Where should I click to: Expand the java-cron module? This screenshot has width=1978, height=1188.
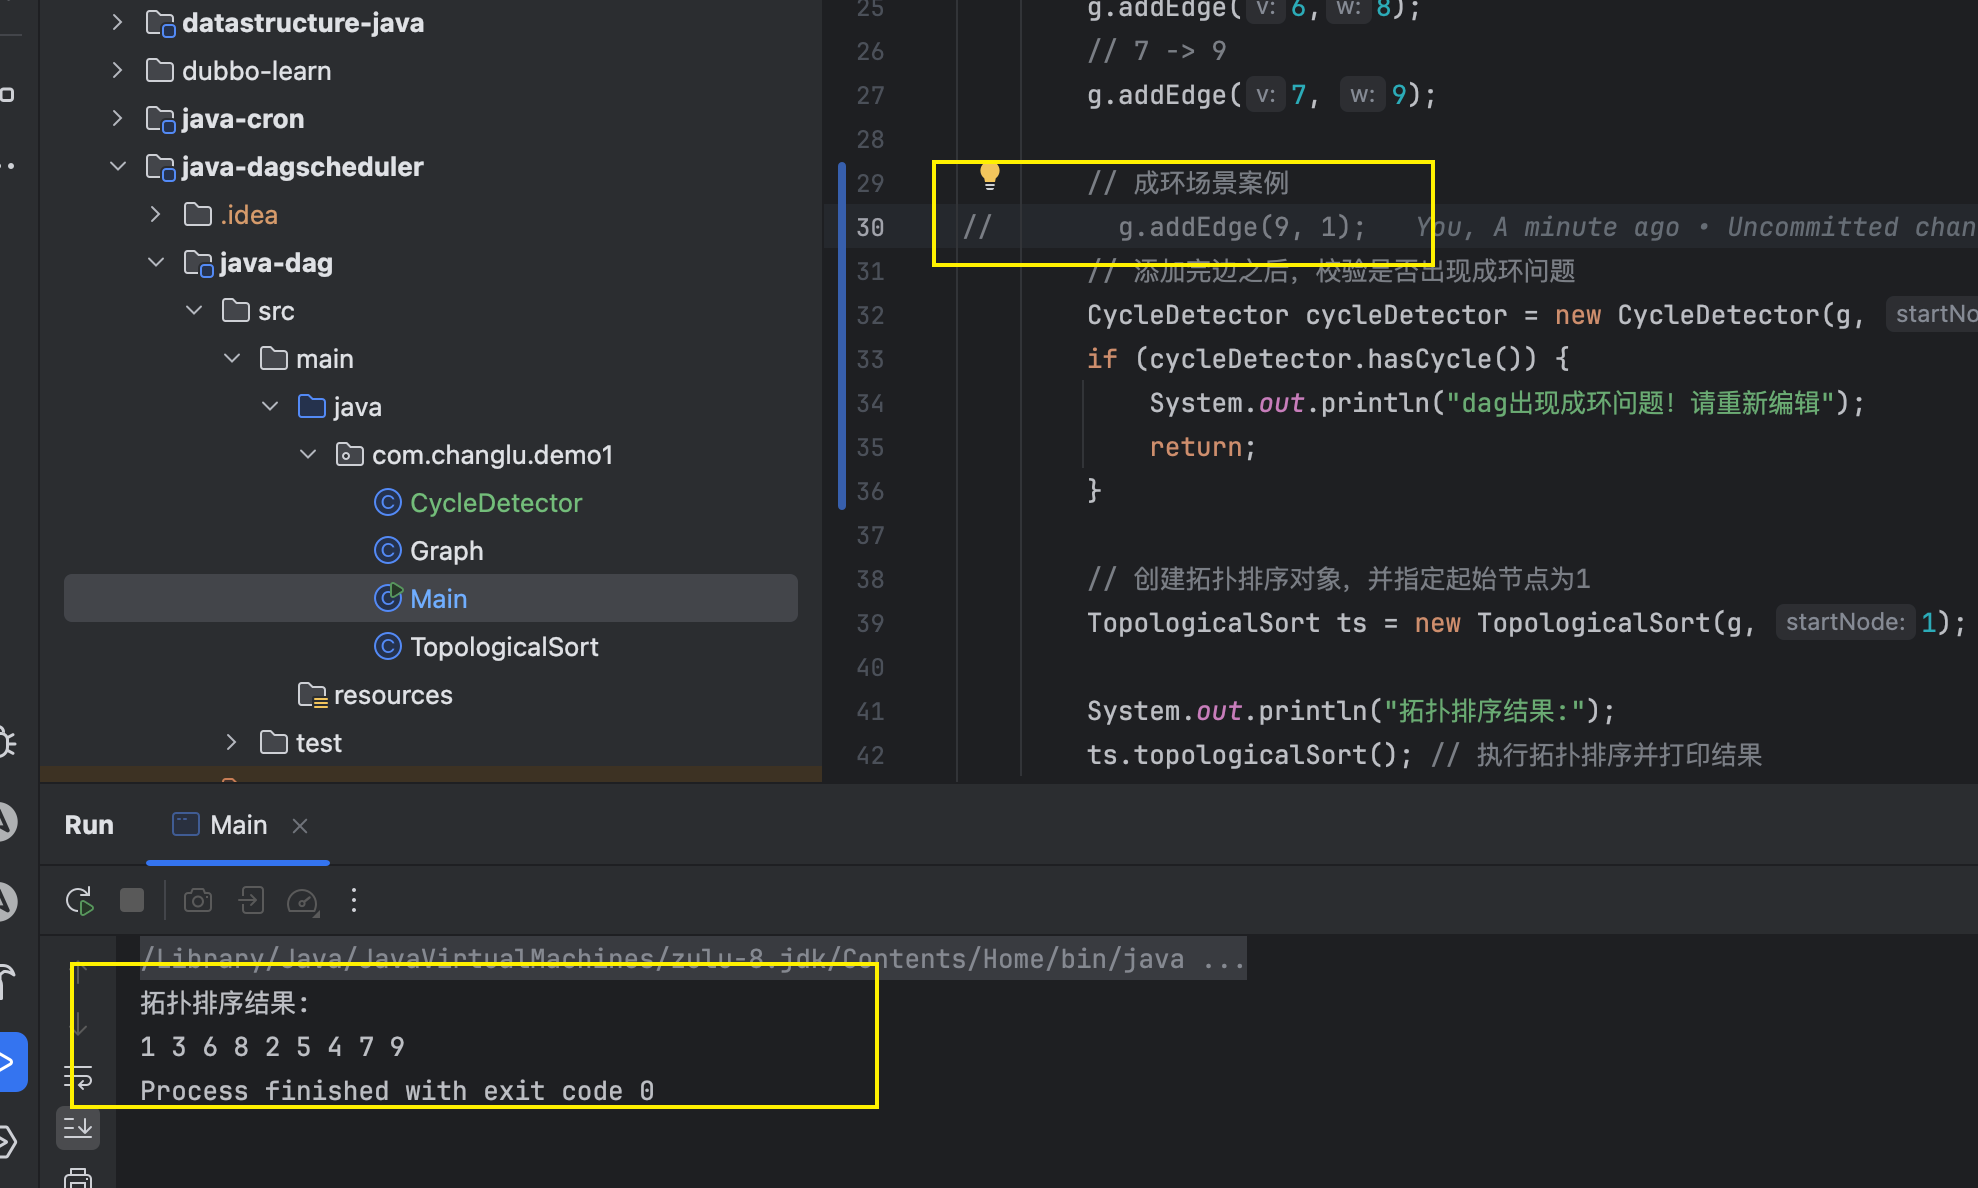click(118, 118)
